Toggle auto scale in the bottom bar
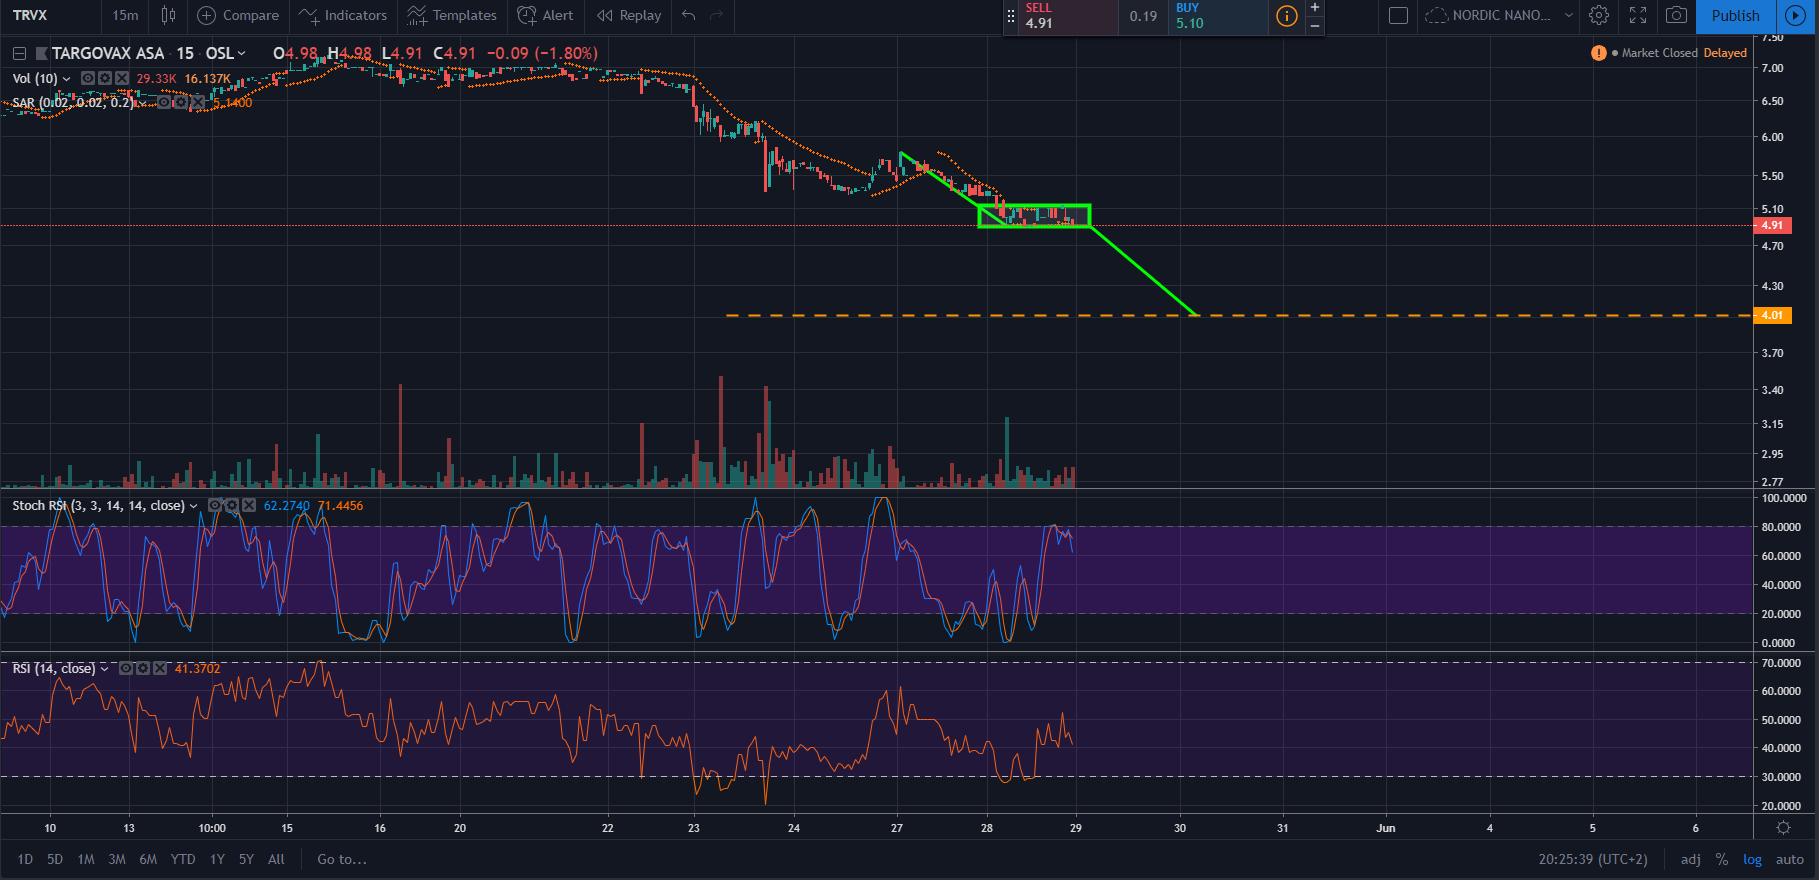Viewport: 1819px width, 880px height. 1789,859
